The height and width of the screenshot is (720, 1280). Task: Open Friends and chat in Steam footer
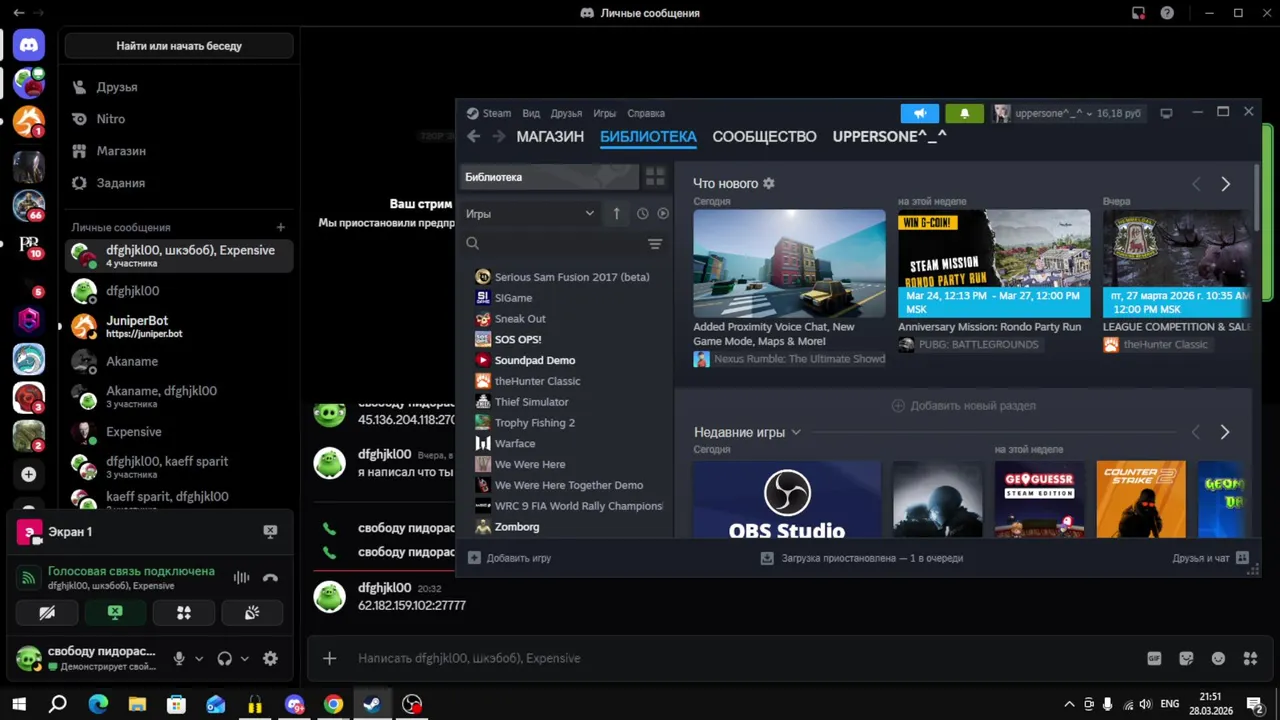[1210, 558]
